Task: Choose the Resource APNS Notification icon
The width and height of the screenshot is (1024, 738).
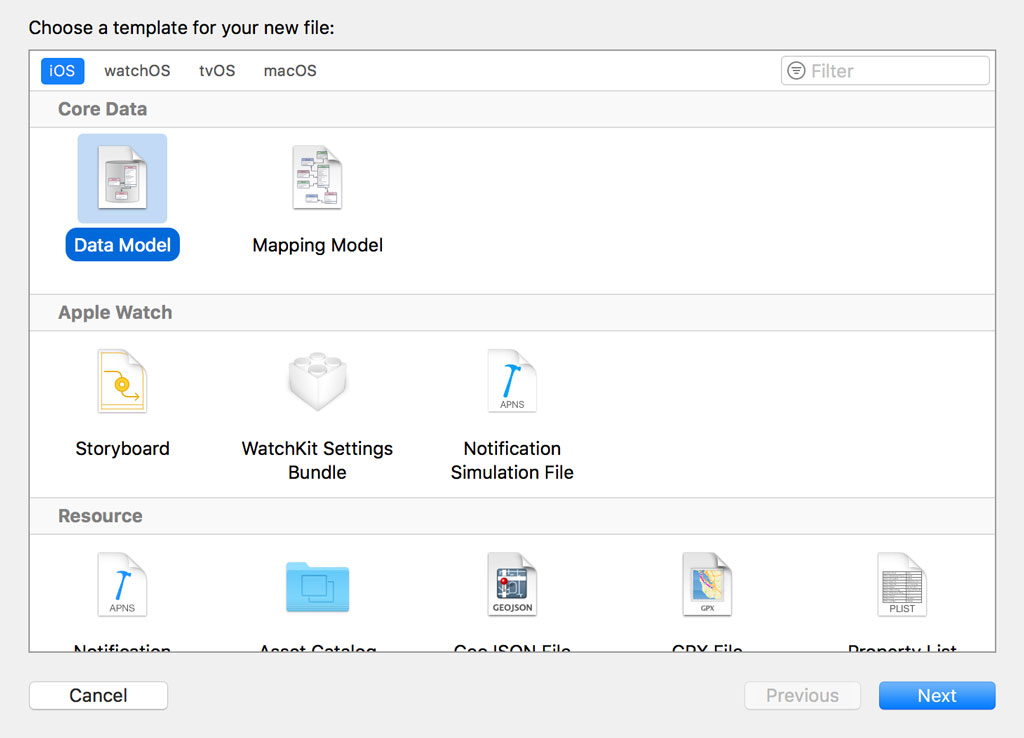Action: [x=122, y=585]
